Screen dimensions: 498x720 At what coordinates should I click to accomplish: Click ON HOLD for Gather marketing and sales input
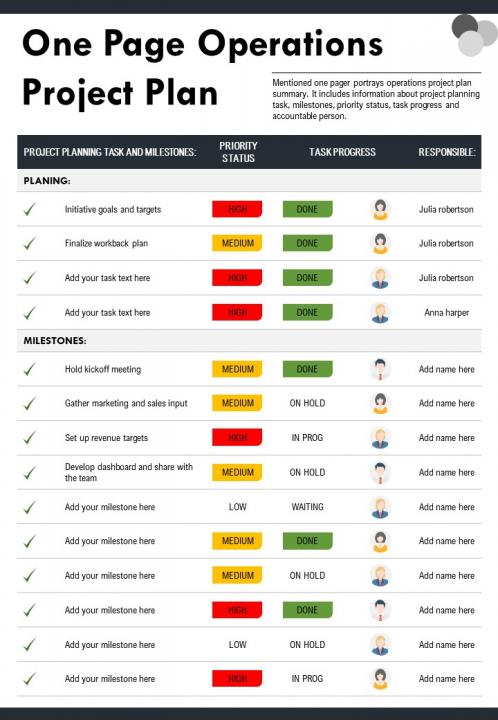tap(308, 403)
